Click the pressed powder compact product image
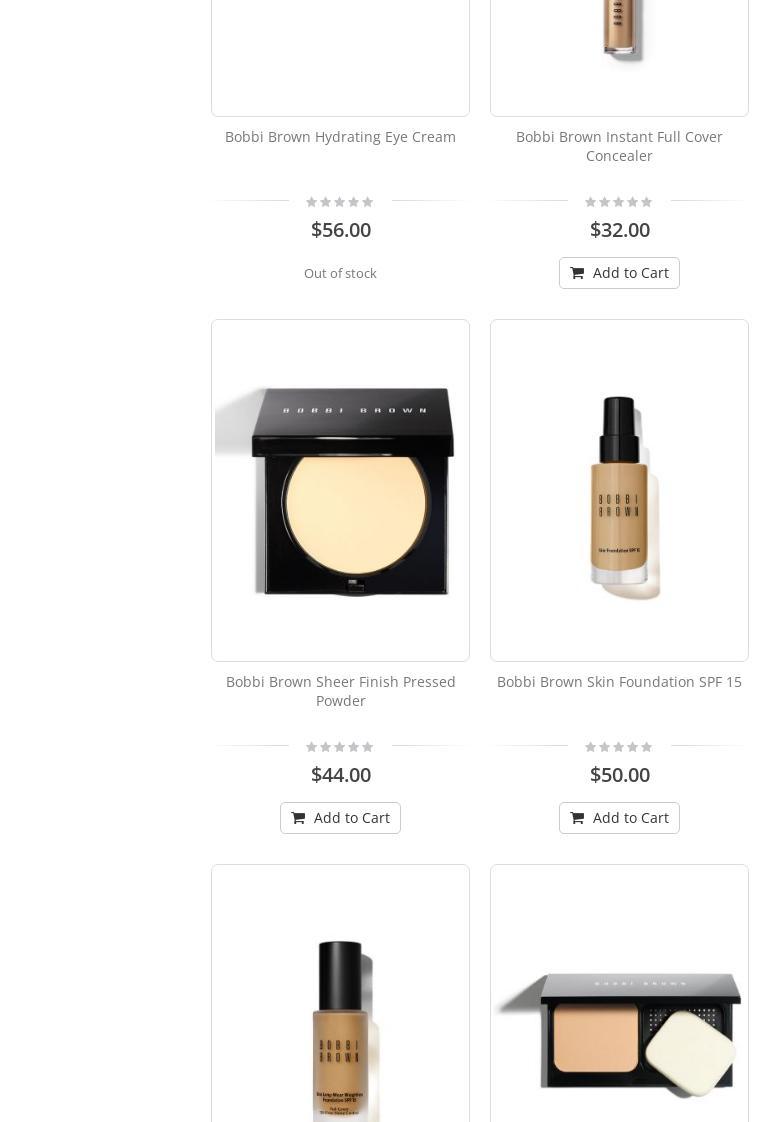The image size is (774, 1122). (341, 490)
